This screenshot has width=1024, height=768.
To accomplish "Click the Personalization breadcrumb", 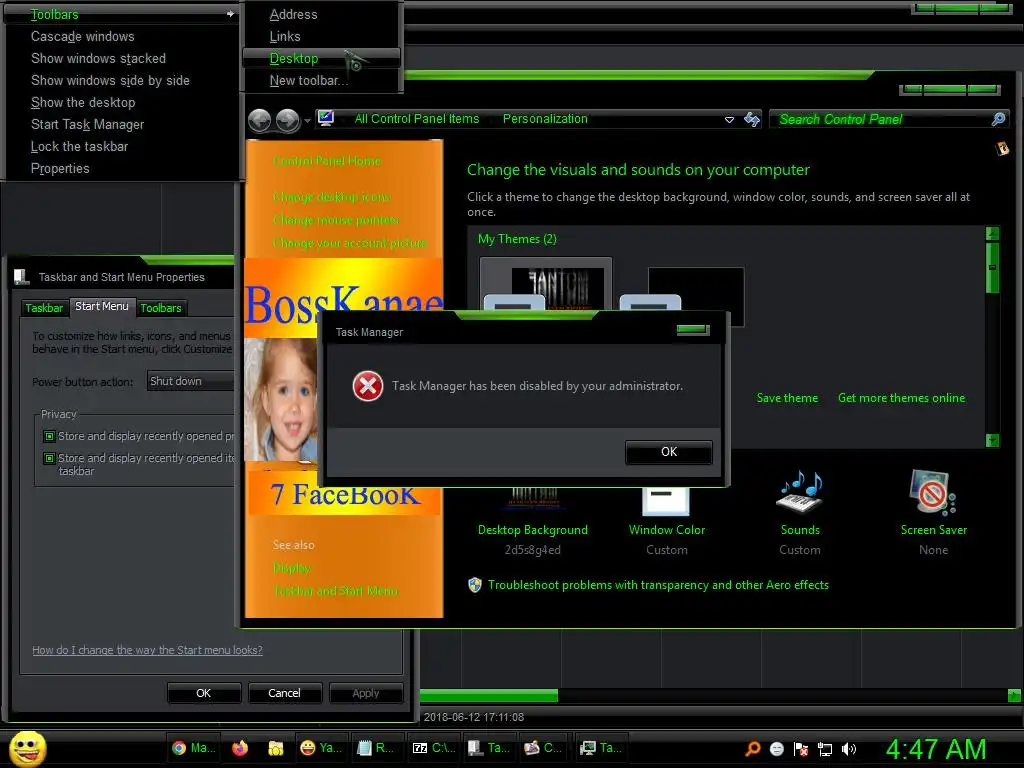I will tap(545, 119).
